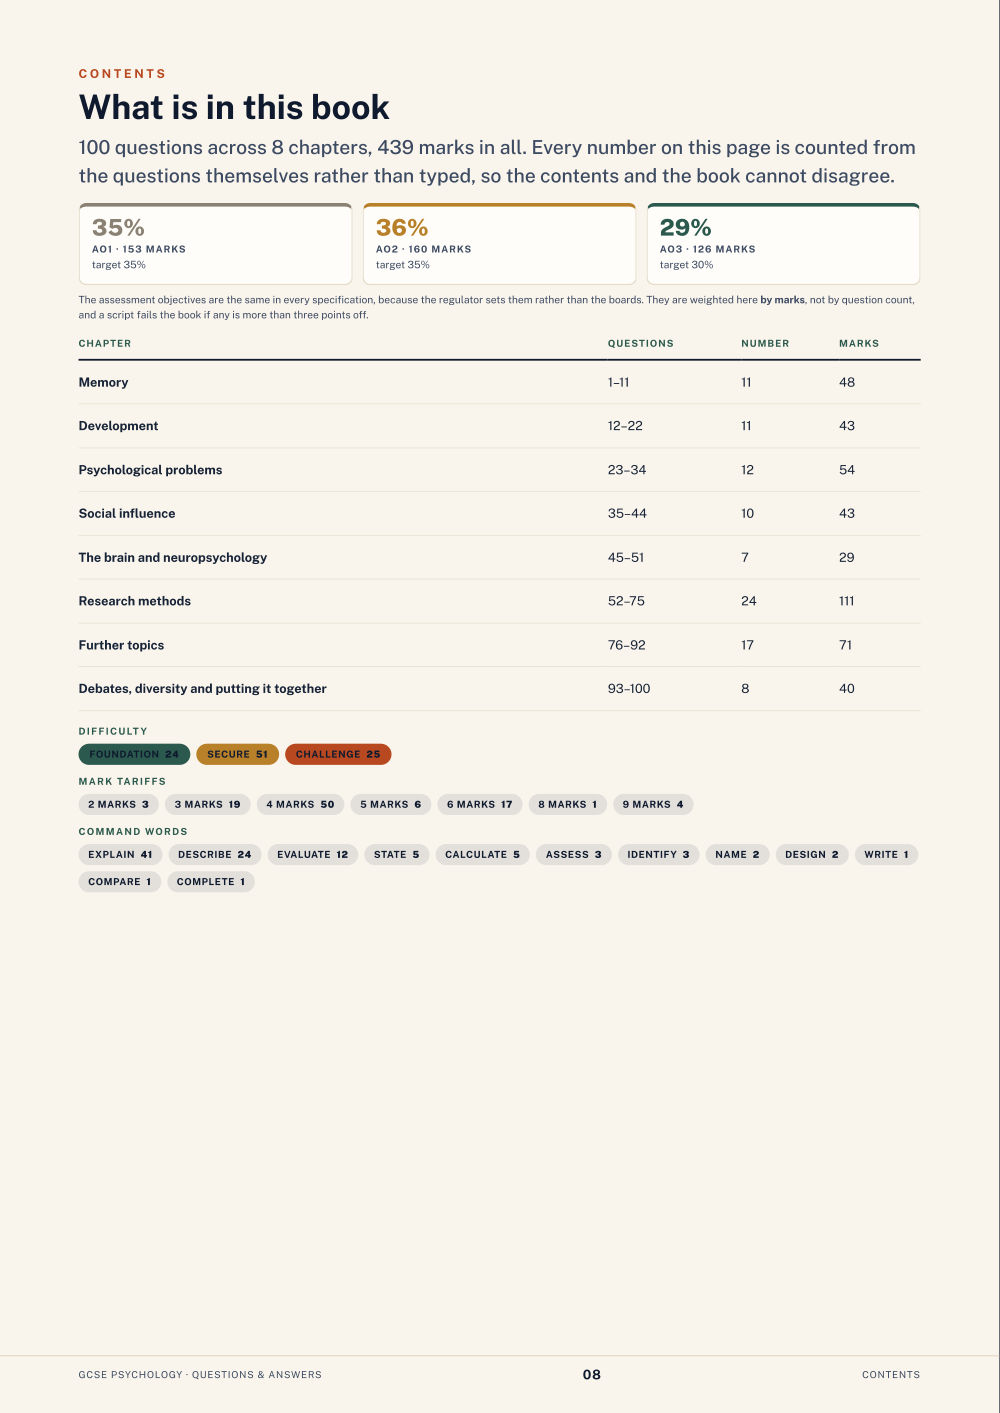Click question range 52–75 for Research methods

(x=626, y=601)
